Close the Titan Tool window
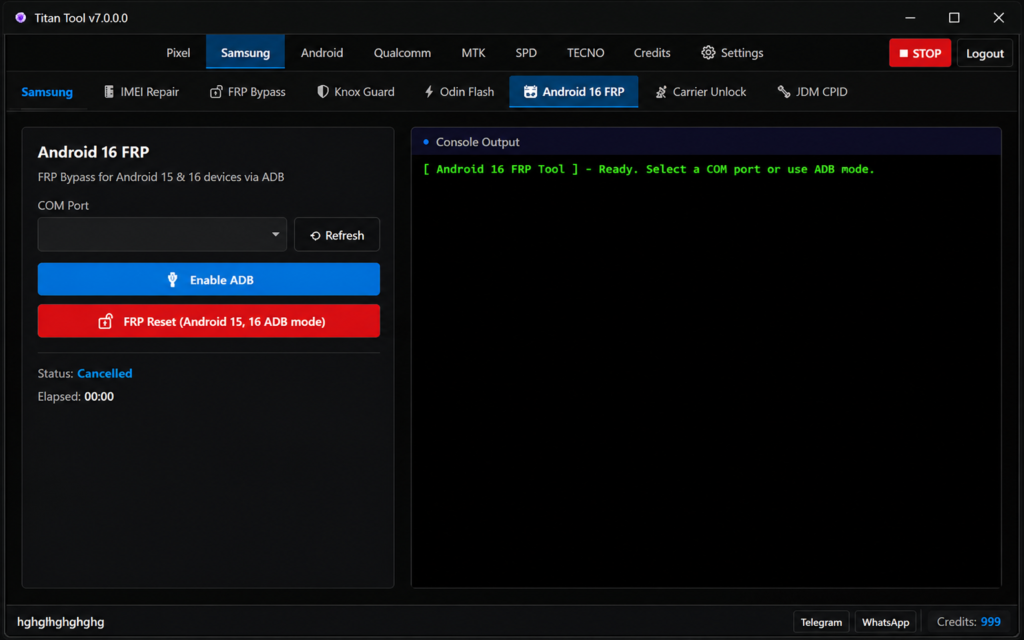Image resolution: width=1024 pixels, height=640 pixels. [999, 18]
